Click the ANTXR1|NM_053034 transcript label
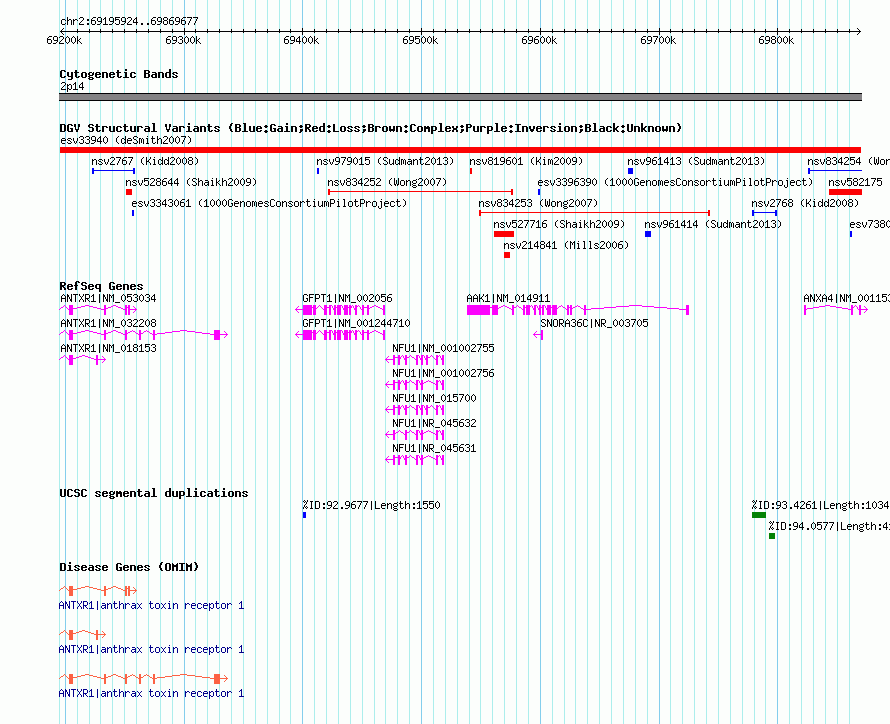The width and height of the screenshot is (890, 724). (108, 298)
